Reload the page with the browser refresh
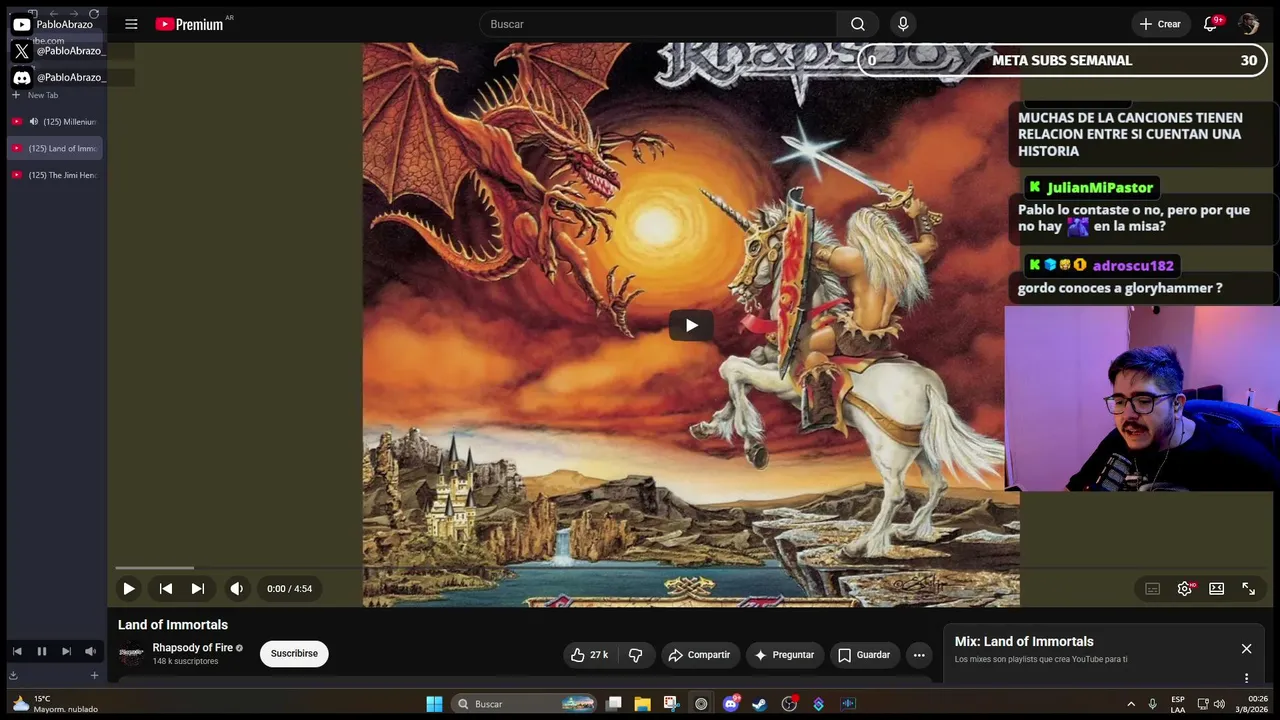 tap(94, 14)
